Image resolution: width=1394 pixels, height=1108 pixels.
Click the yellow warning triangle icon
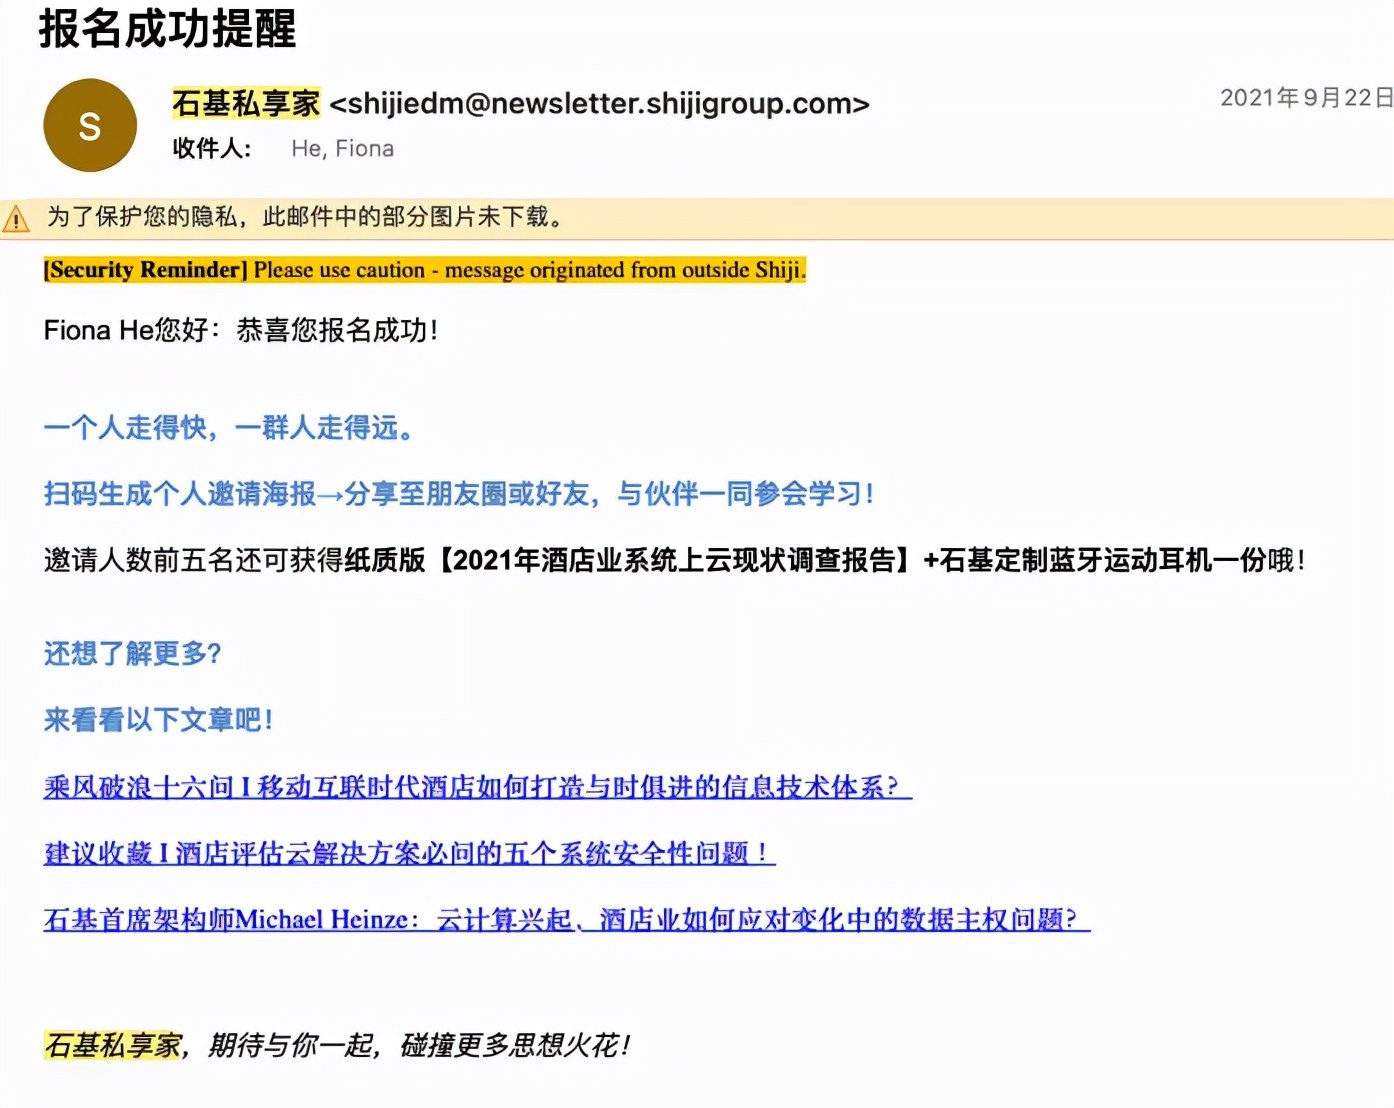coord(17,218)
